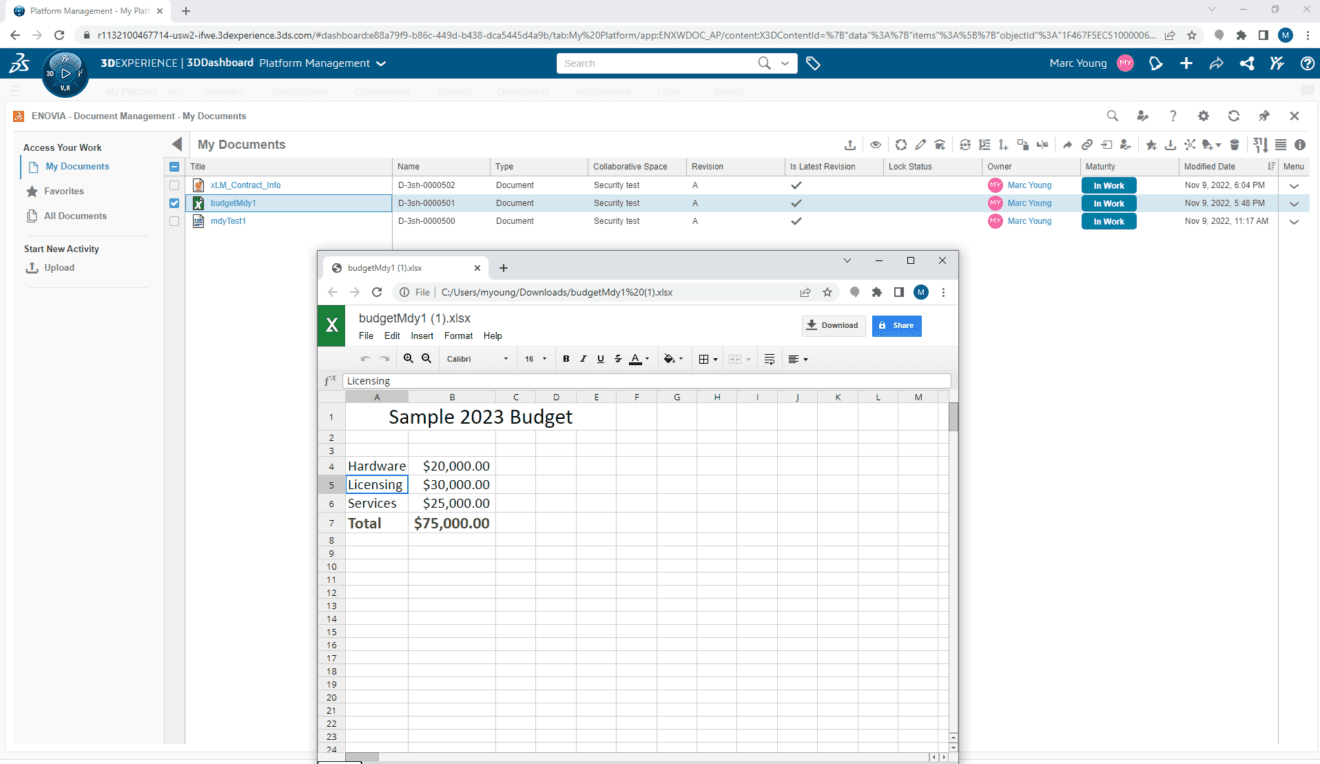This screenshot has height=764, width=1320.
Task: Open the Insert menu in the spreadsheet viewer
Action: (422, 335)
